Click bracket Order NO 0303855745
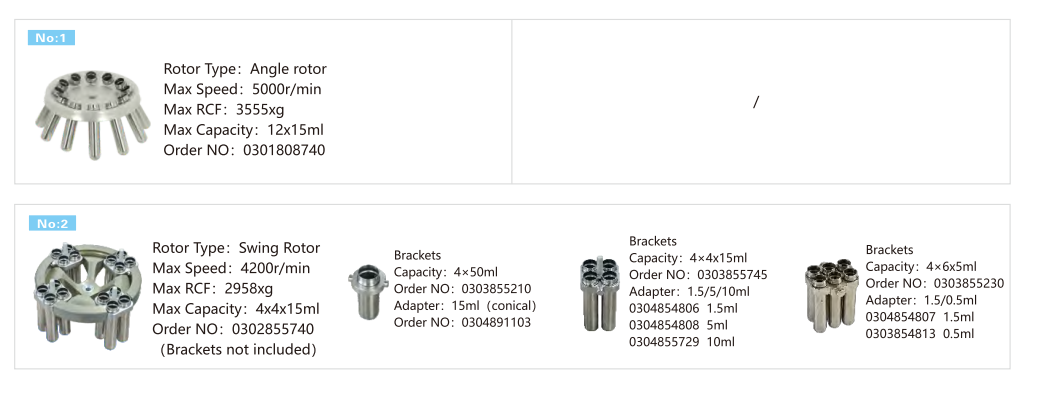This screenshot has height=394, width=1041. pos(698,275)
